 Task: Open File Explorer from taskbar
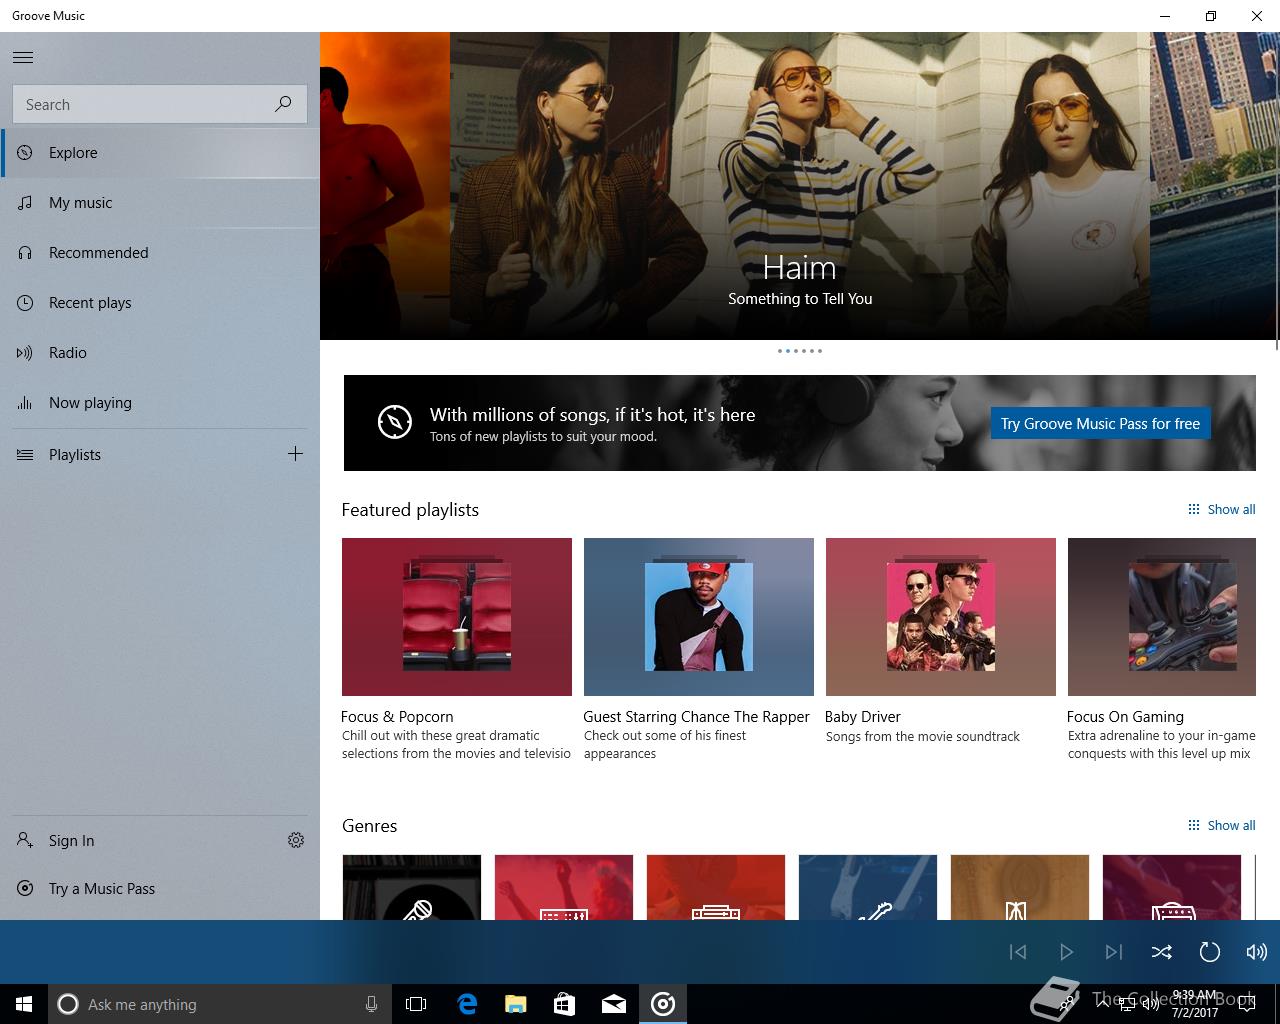[516, 1004]
